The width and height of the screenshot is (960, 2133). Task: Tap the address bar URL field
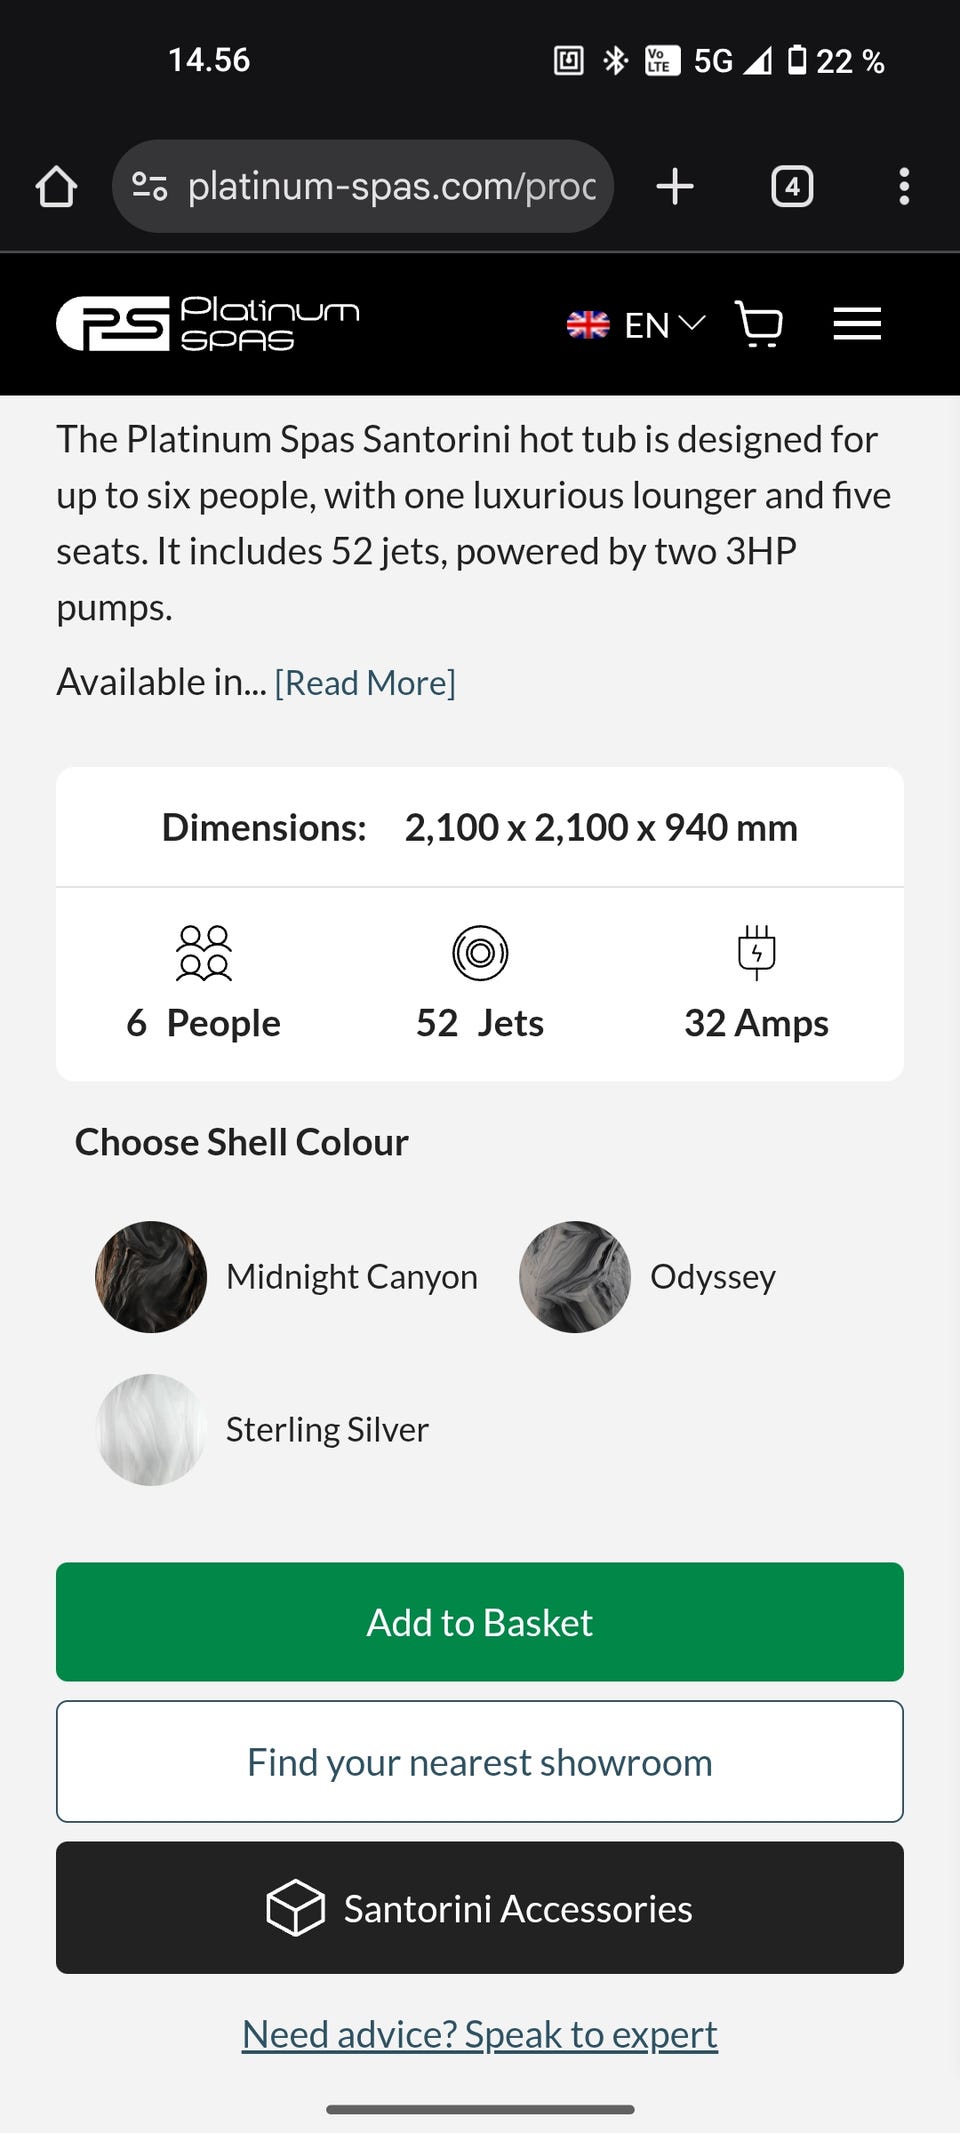[392, 186]
